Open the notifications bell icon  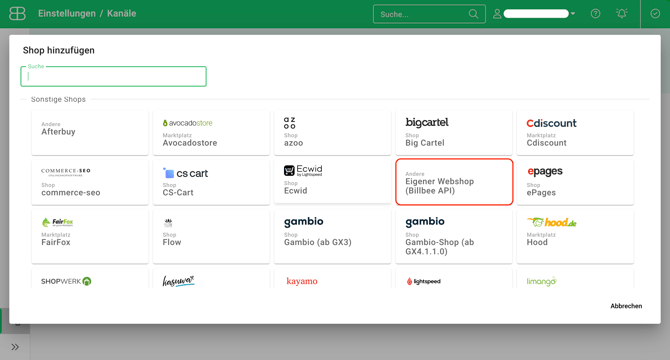click(622, 14)
